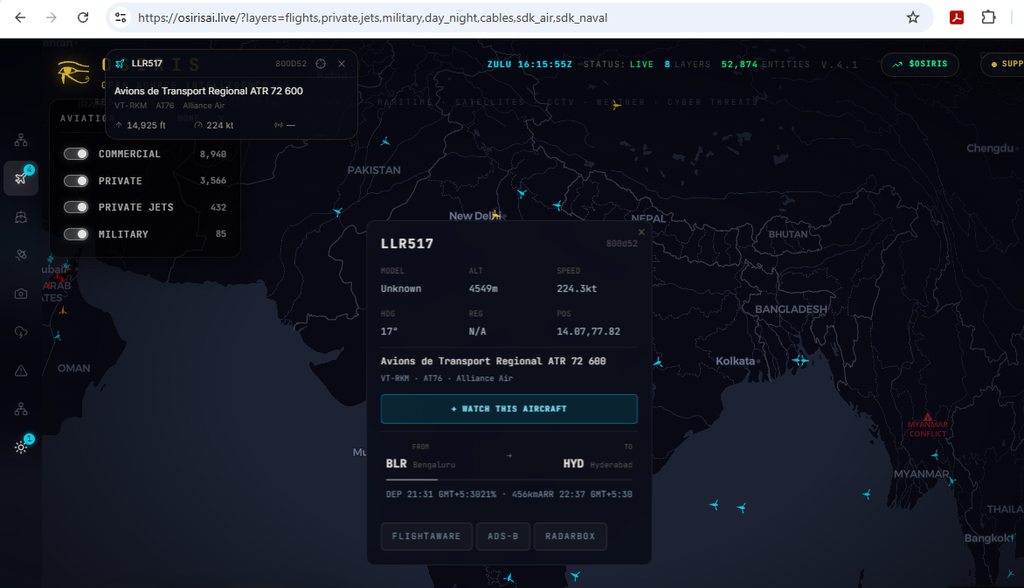1024x588 pixels.
Task: Click the address bar URL
Action: point(372,18)
